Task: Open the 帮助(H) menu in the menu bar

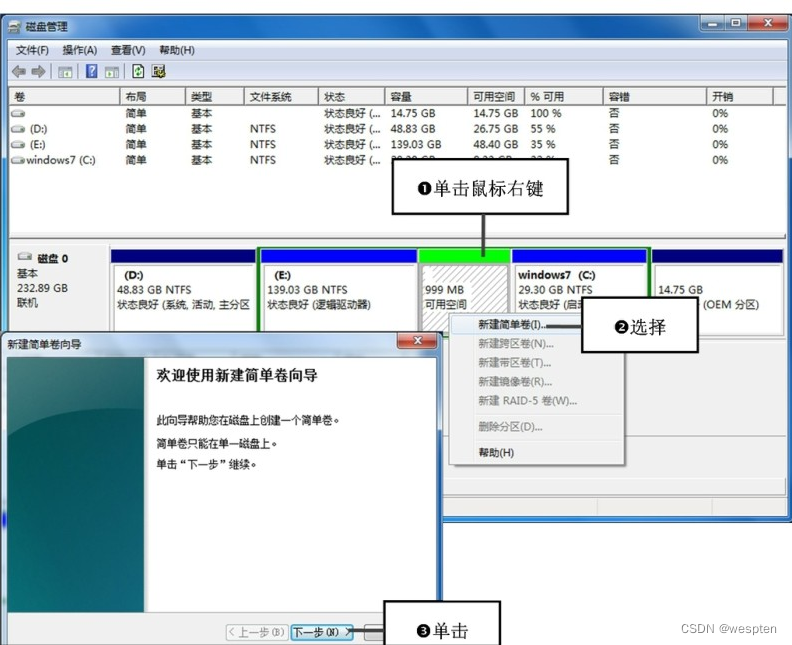Action: pos(177,50)
